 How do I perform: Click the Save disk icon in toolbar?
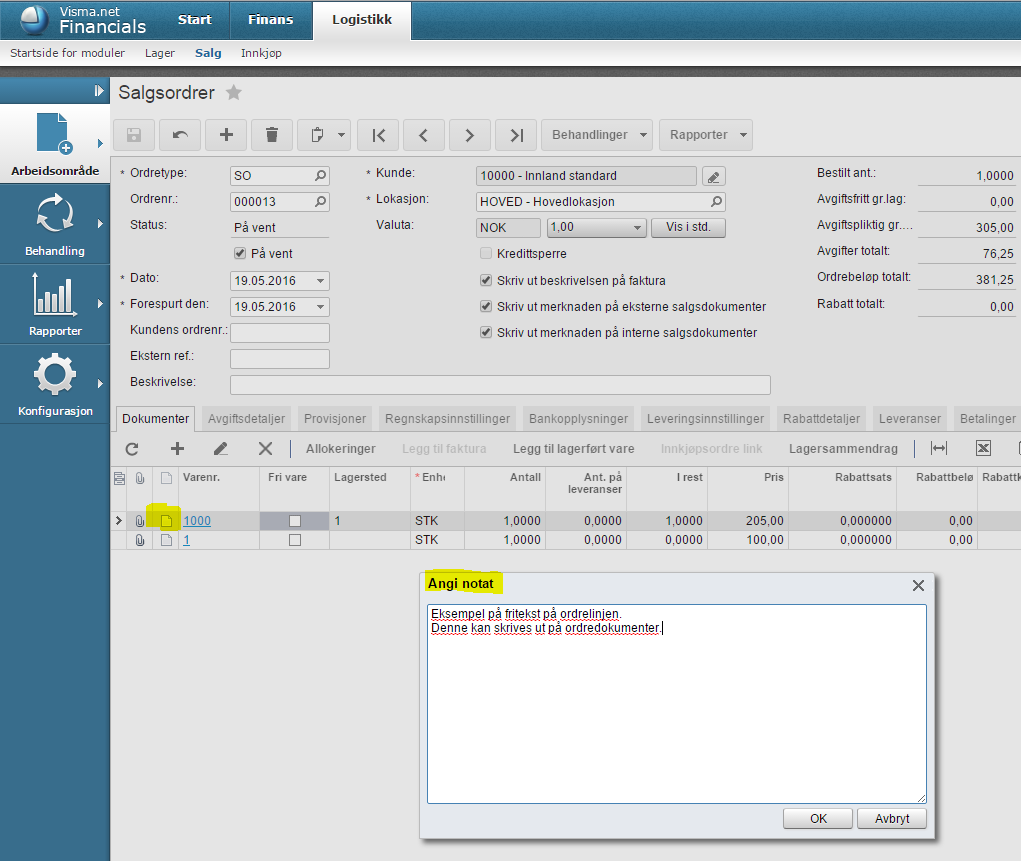[x=134, y=135]
